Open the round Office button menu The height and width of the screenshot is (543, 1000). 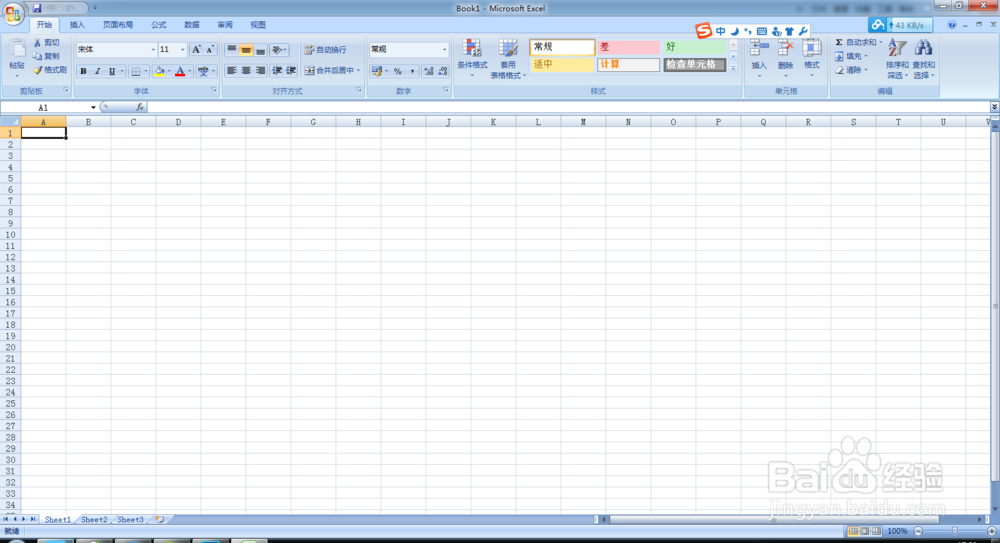(x=13, y=14)
